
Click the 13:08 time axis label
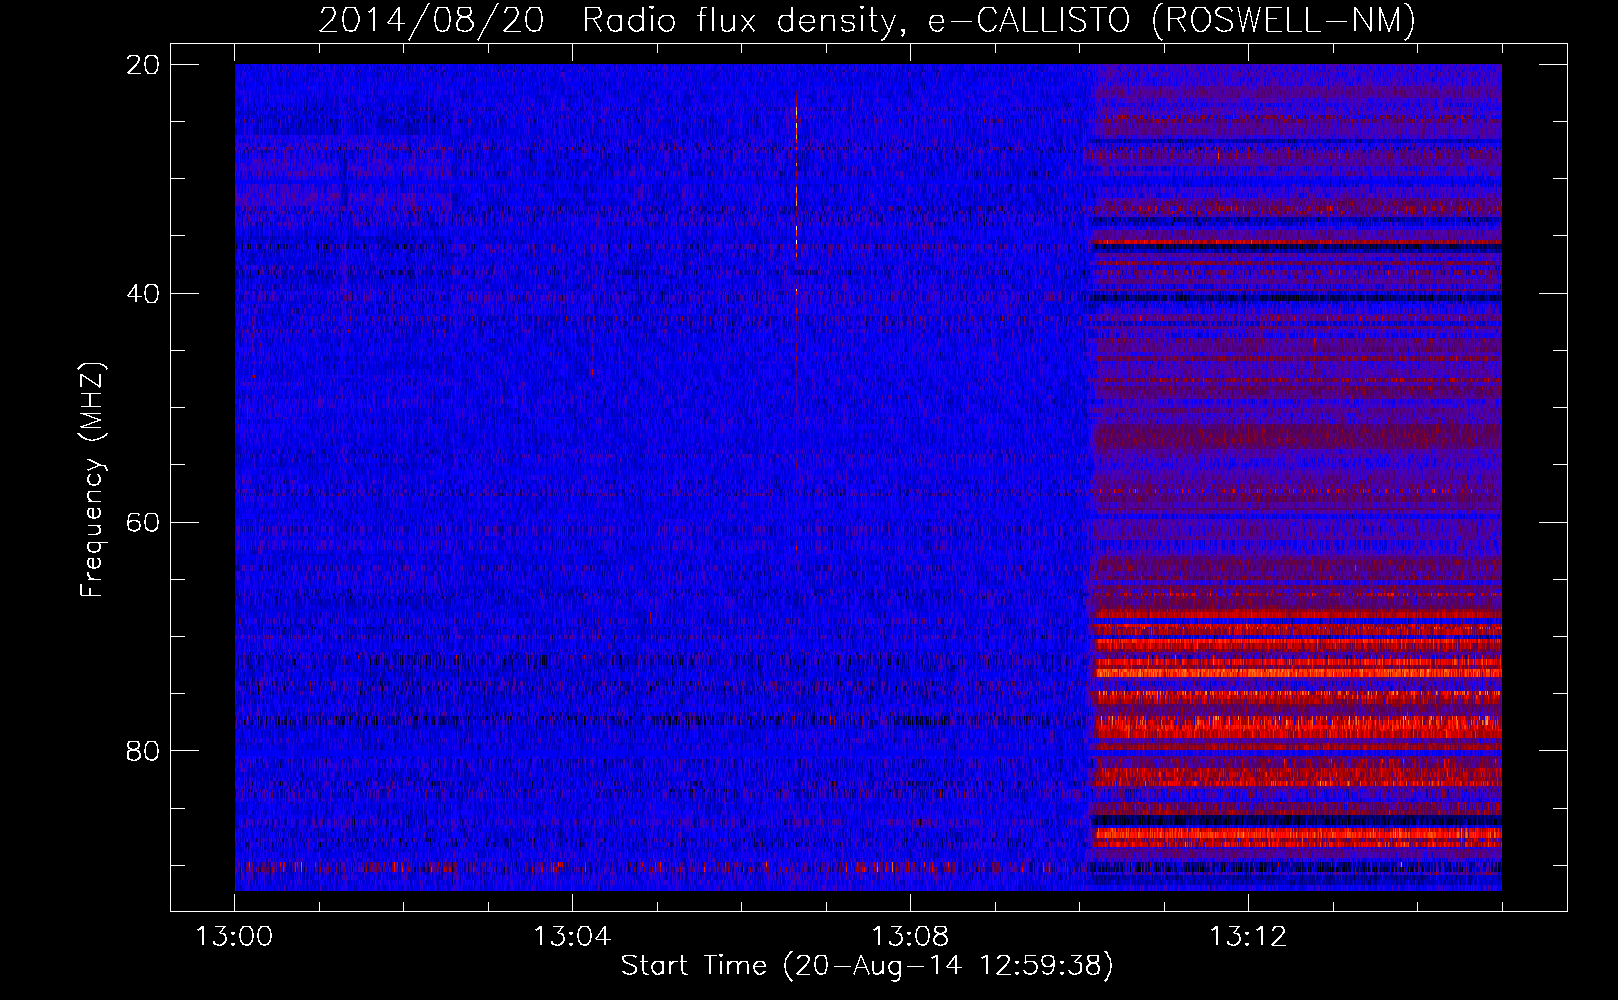[x=910, y=937]
